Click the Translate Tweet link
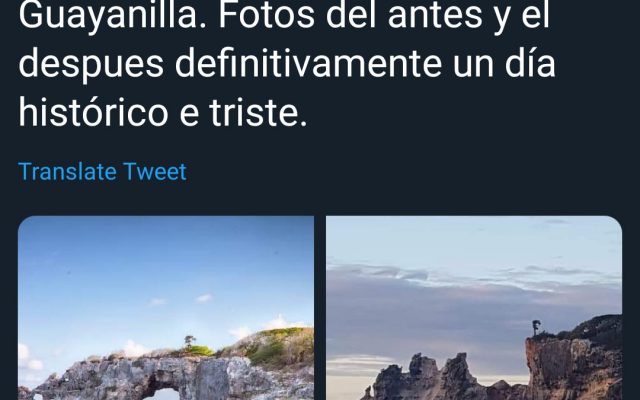Image resolution: width=640 pixels, height=400 pixels. tap(102, 171)
